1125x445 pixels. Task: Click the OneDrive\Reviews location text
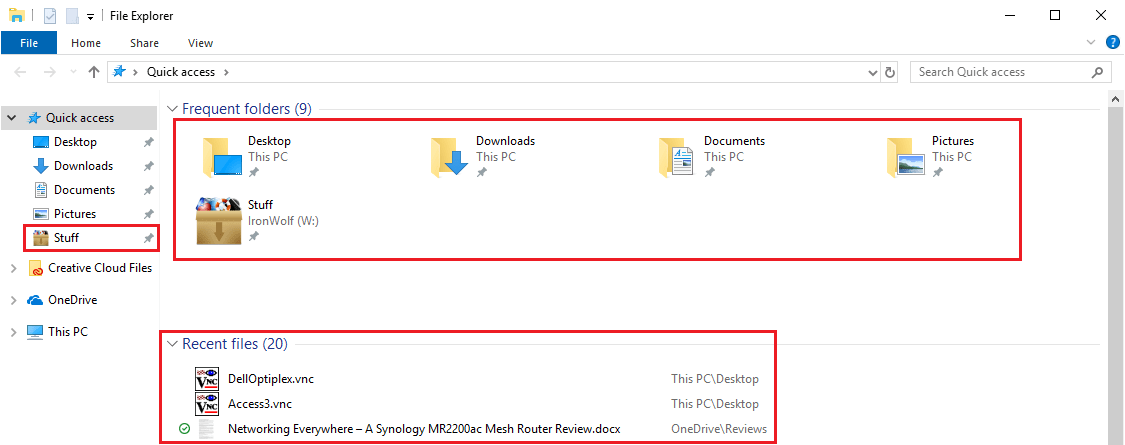[719, 429]
